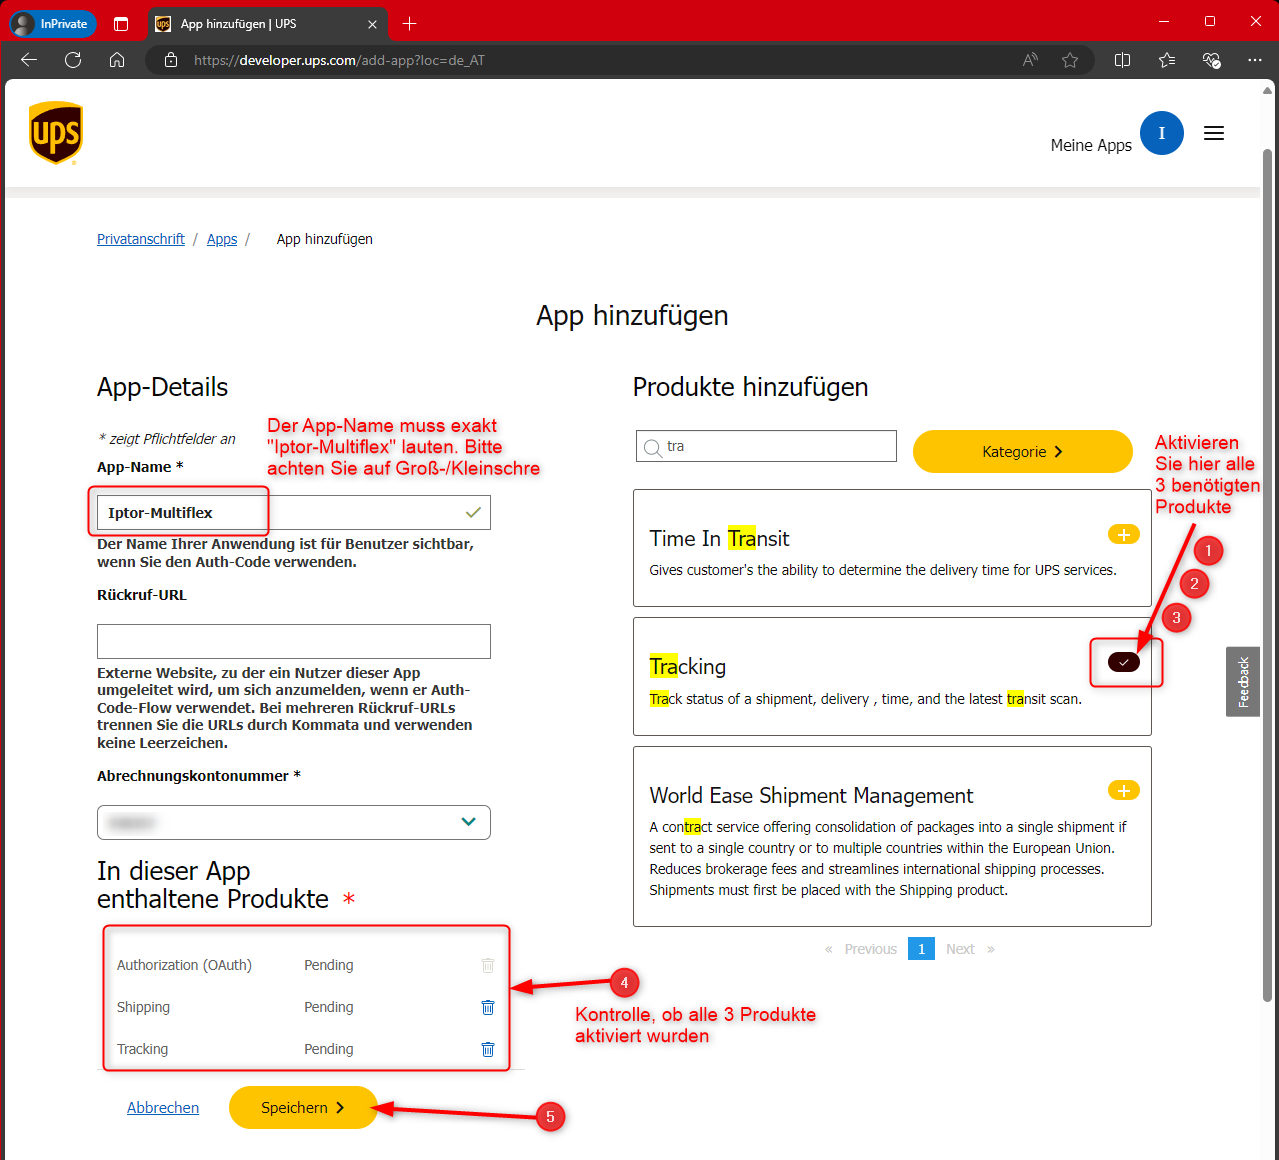Click the user profile avatar 'I'
Image resolution: width=1279 pixels, height=1160 pixels.
tap(1161, 133)
